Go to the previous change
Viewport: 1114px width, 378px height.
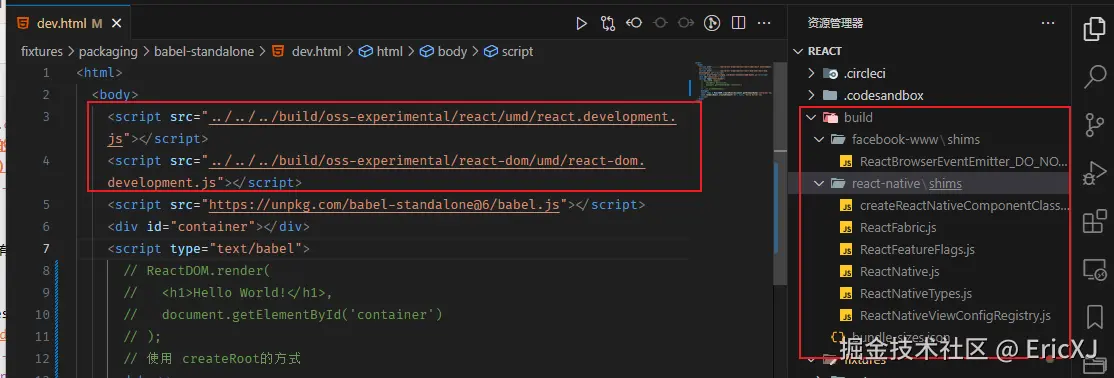pyautogui.click(x=634, y=23)
